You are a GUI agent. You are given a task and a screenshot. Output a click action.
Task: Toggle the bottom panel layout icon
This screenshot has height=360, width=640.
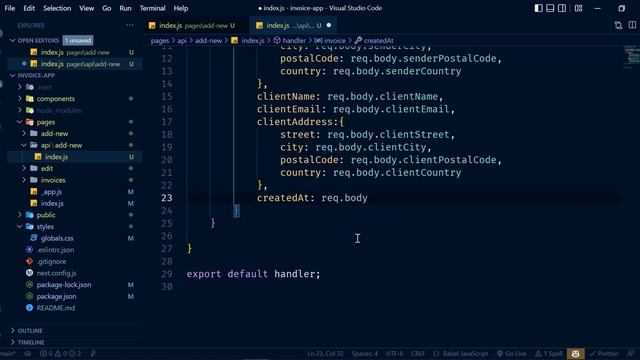click(550, 8)
